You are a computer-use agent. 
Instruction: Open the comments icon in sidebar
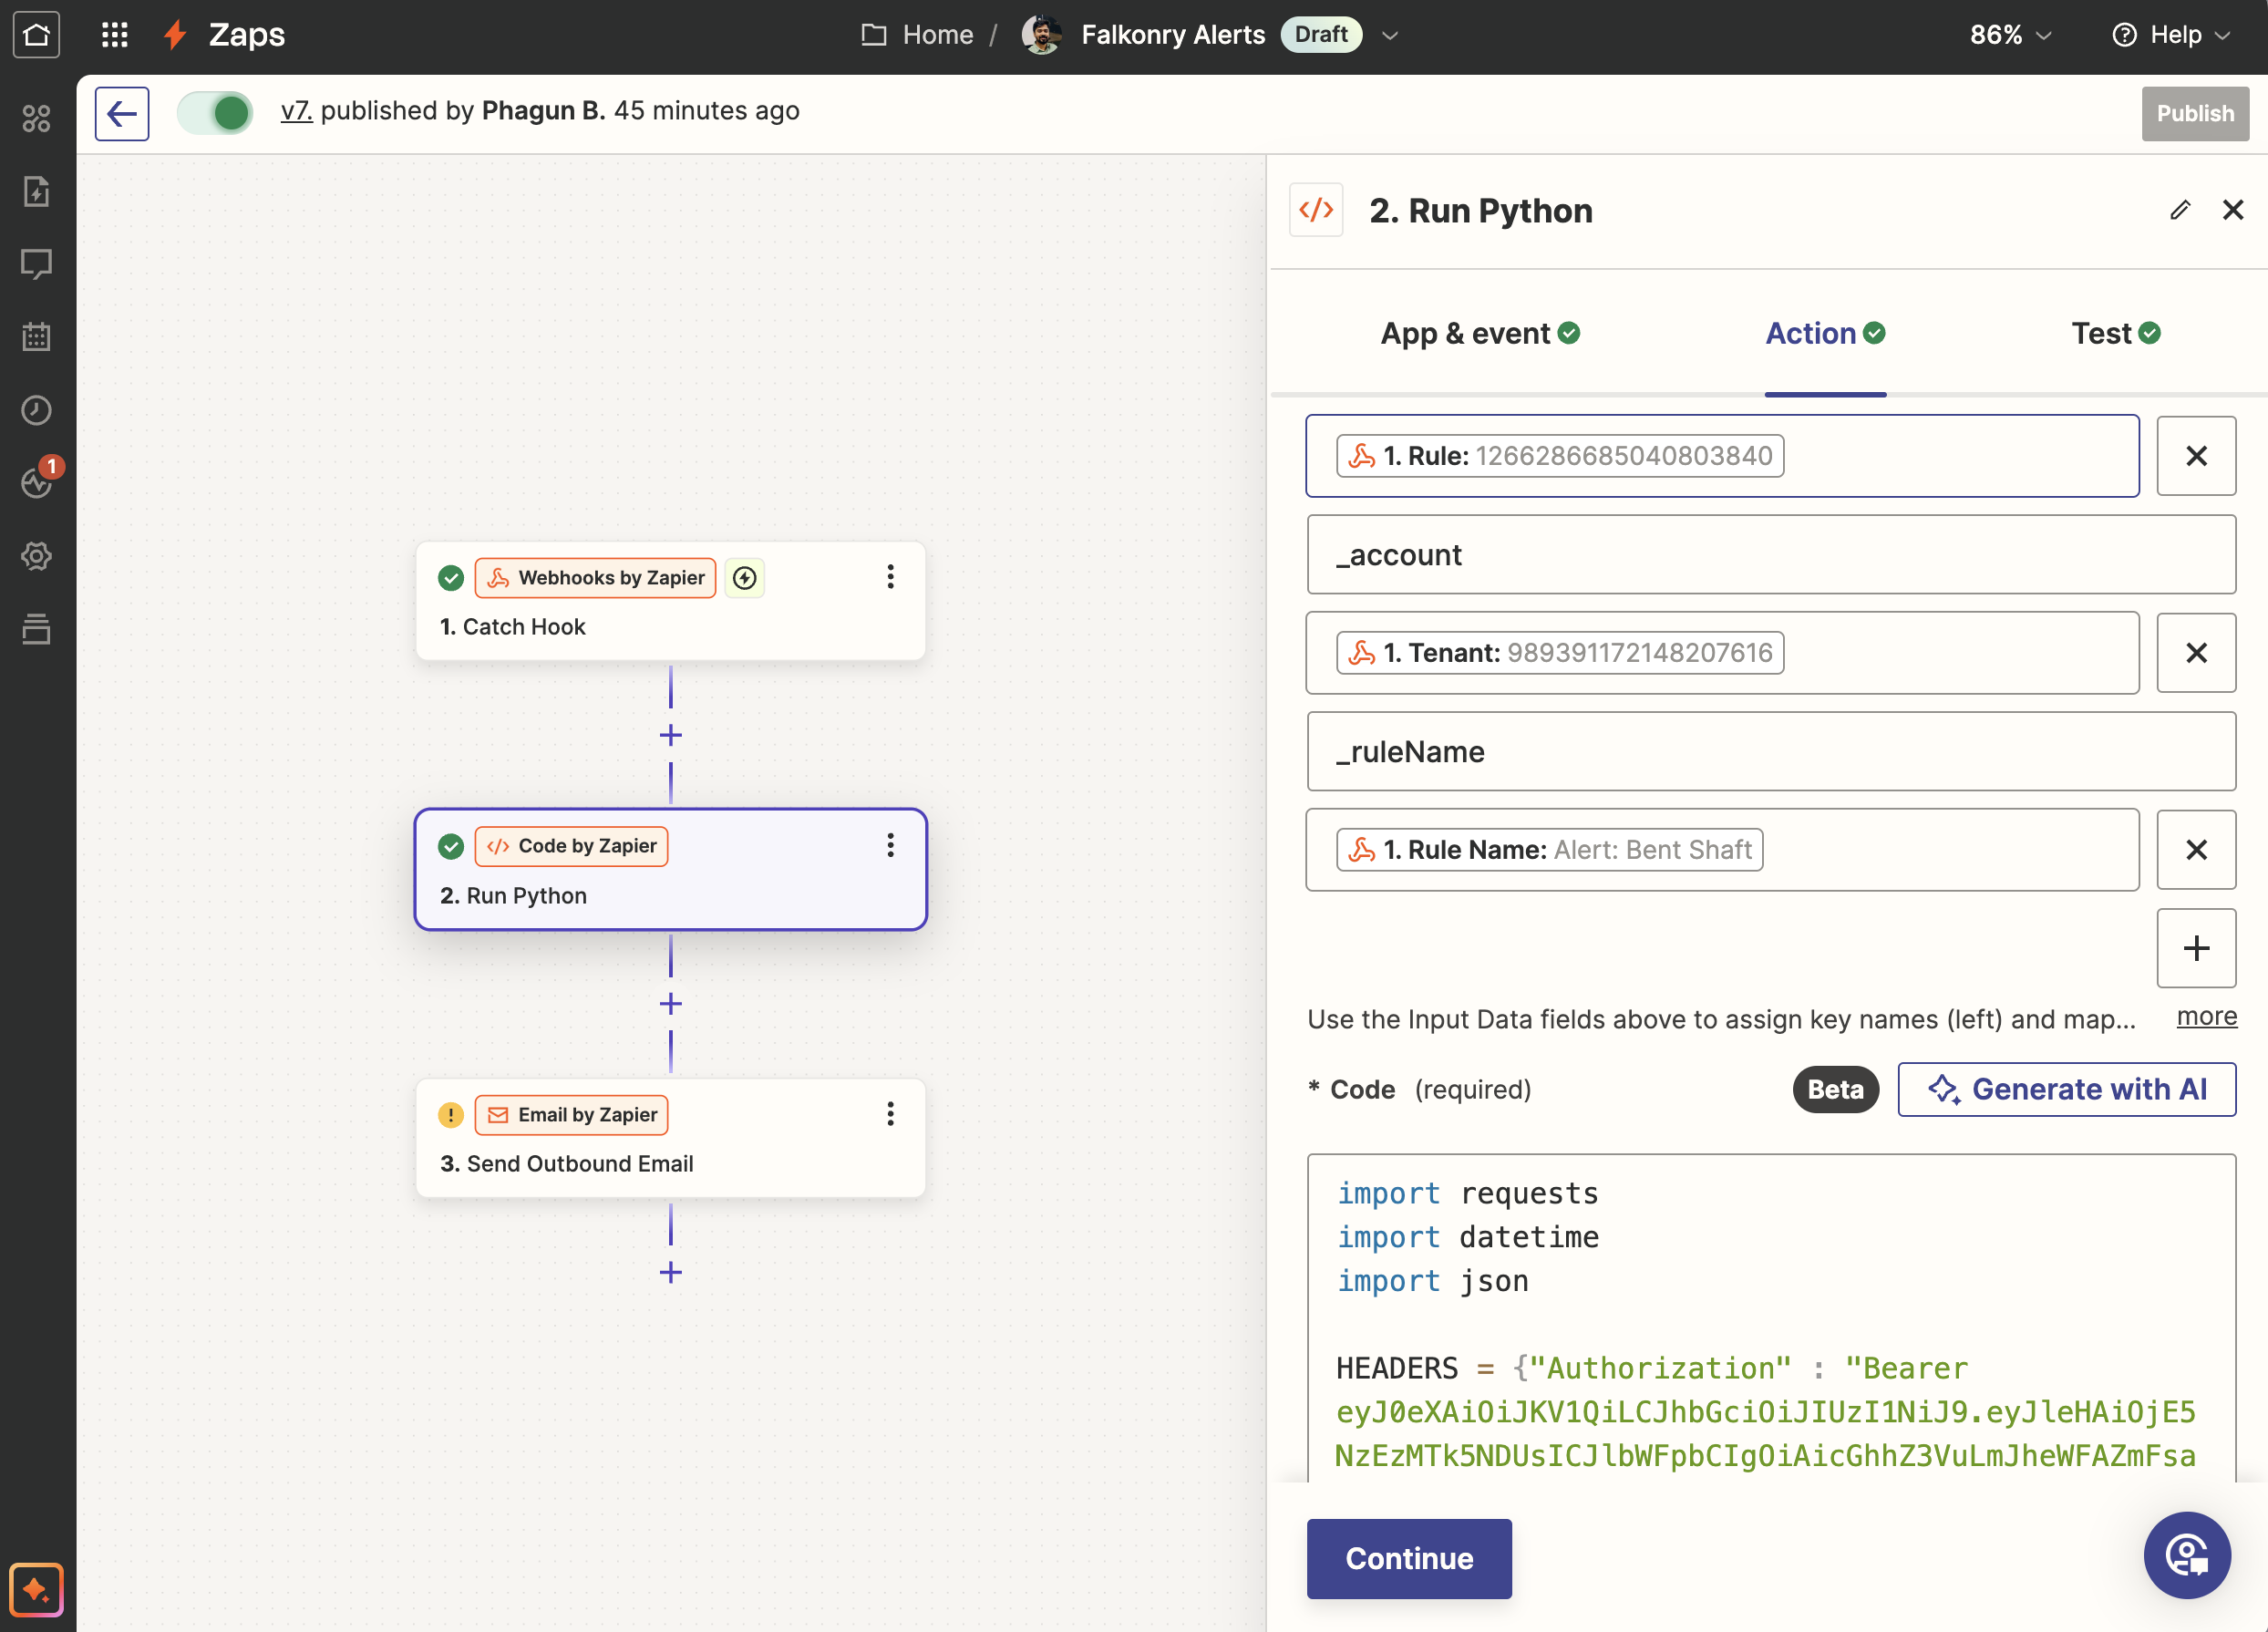point(37,264)
